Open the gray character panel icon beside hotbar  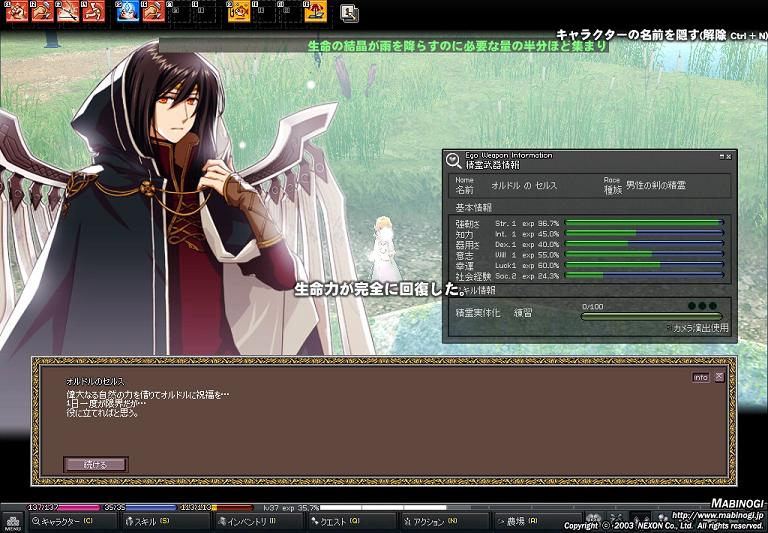pos(349,13)
